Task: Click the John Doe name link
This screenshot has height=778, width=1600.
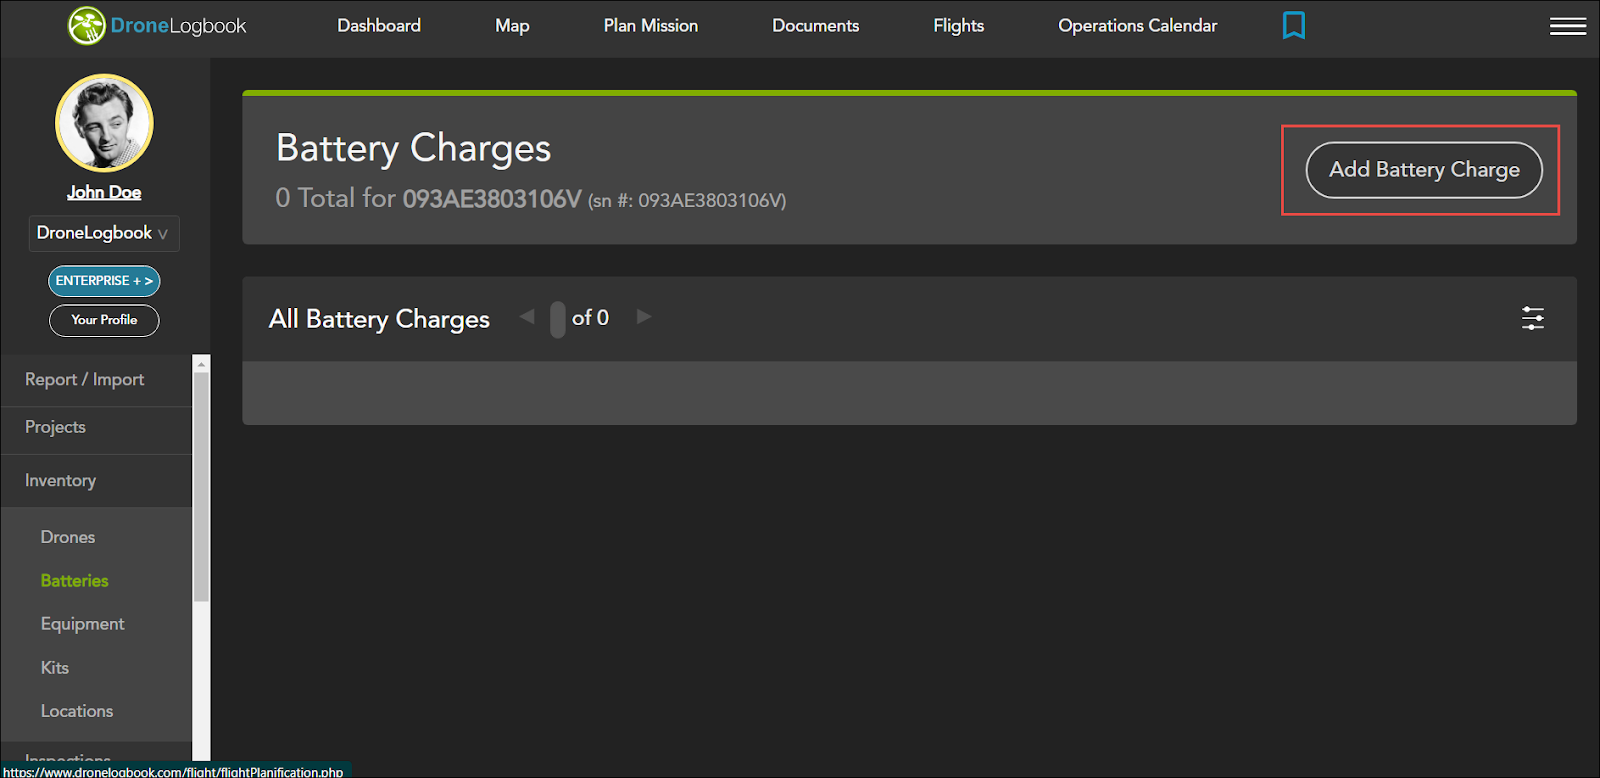Action: pos(104,192)
